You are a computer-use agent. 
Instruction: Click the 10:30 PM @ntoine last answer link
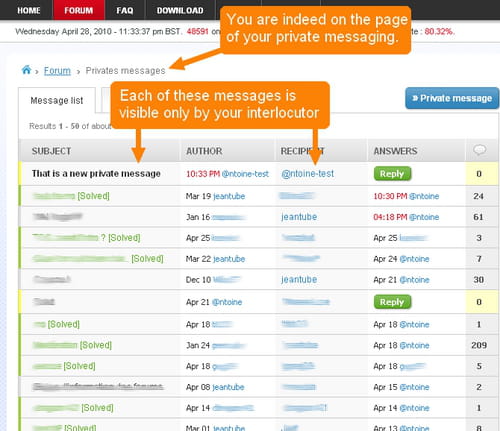click(406, 196)
